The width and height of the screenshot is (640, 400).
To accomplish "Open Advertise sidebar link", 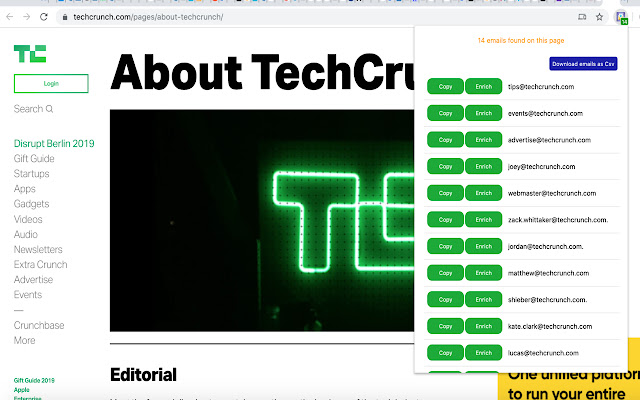I will tap(33, 280).
